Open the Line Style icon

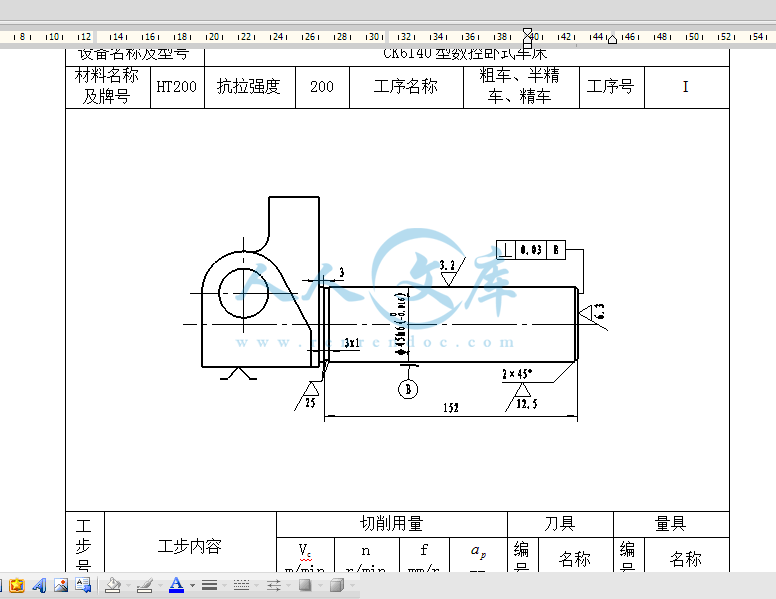point(210,586)
